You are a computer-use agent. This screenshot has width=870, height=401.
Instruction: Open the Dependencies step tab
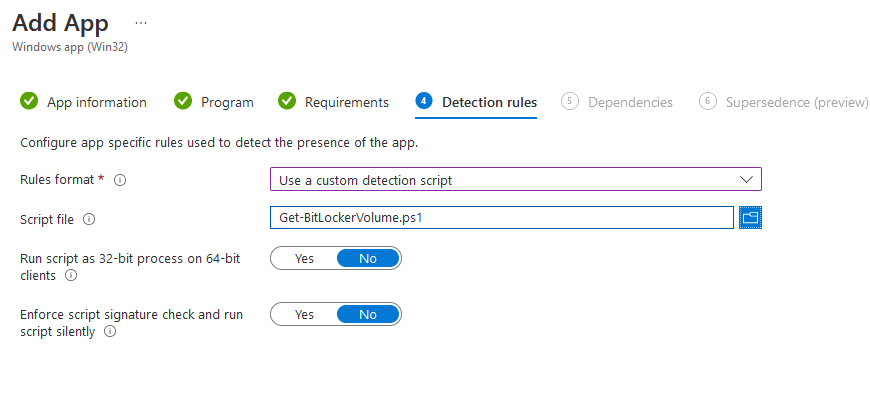[x=630, y=102]
